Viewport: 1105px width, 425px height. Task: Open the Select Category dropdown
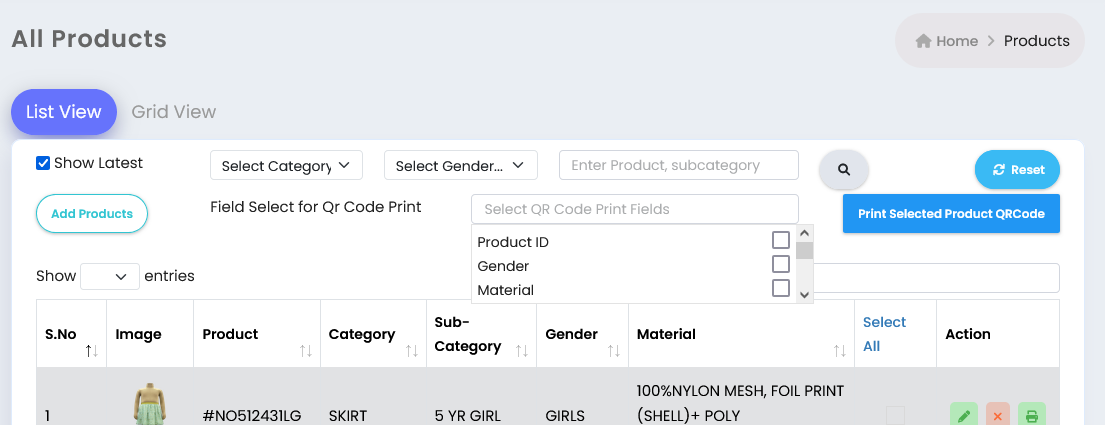286,166
